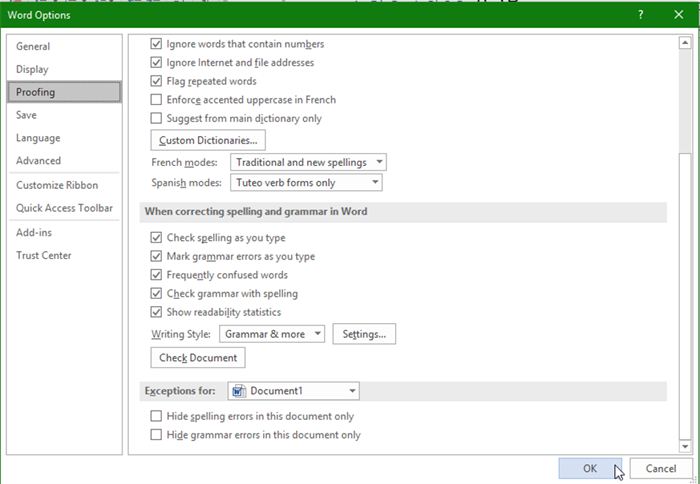Image resolution: width=700 pixels, height=484 pixels.
Task: Toggle Show readability statistics checkbox
Action: (156, 312)
